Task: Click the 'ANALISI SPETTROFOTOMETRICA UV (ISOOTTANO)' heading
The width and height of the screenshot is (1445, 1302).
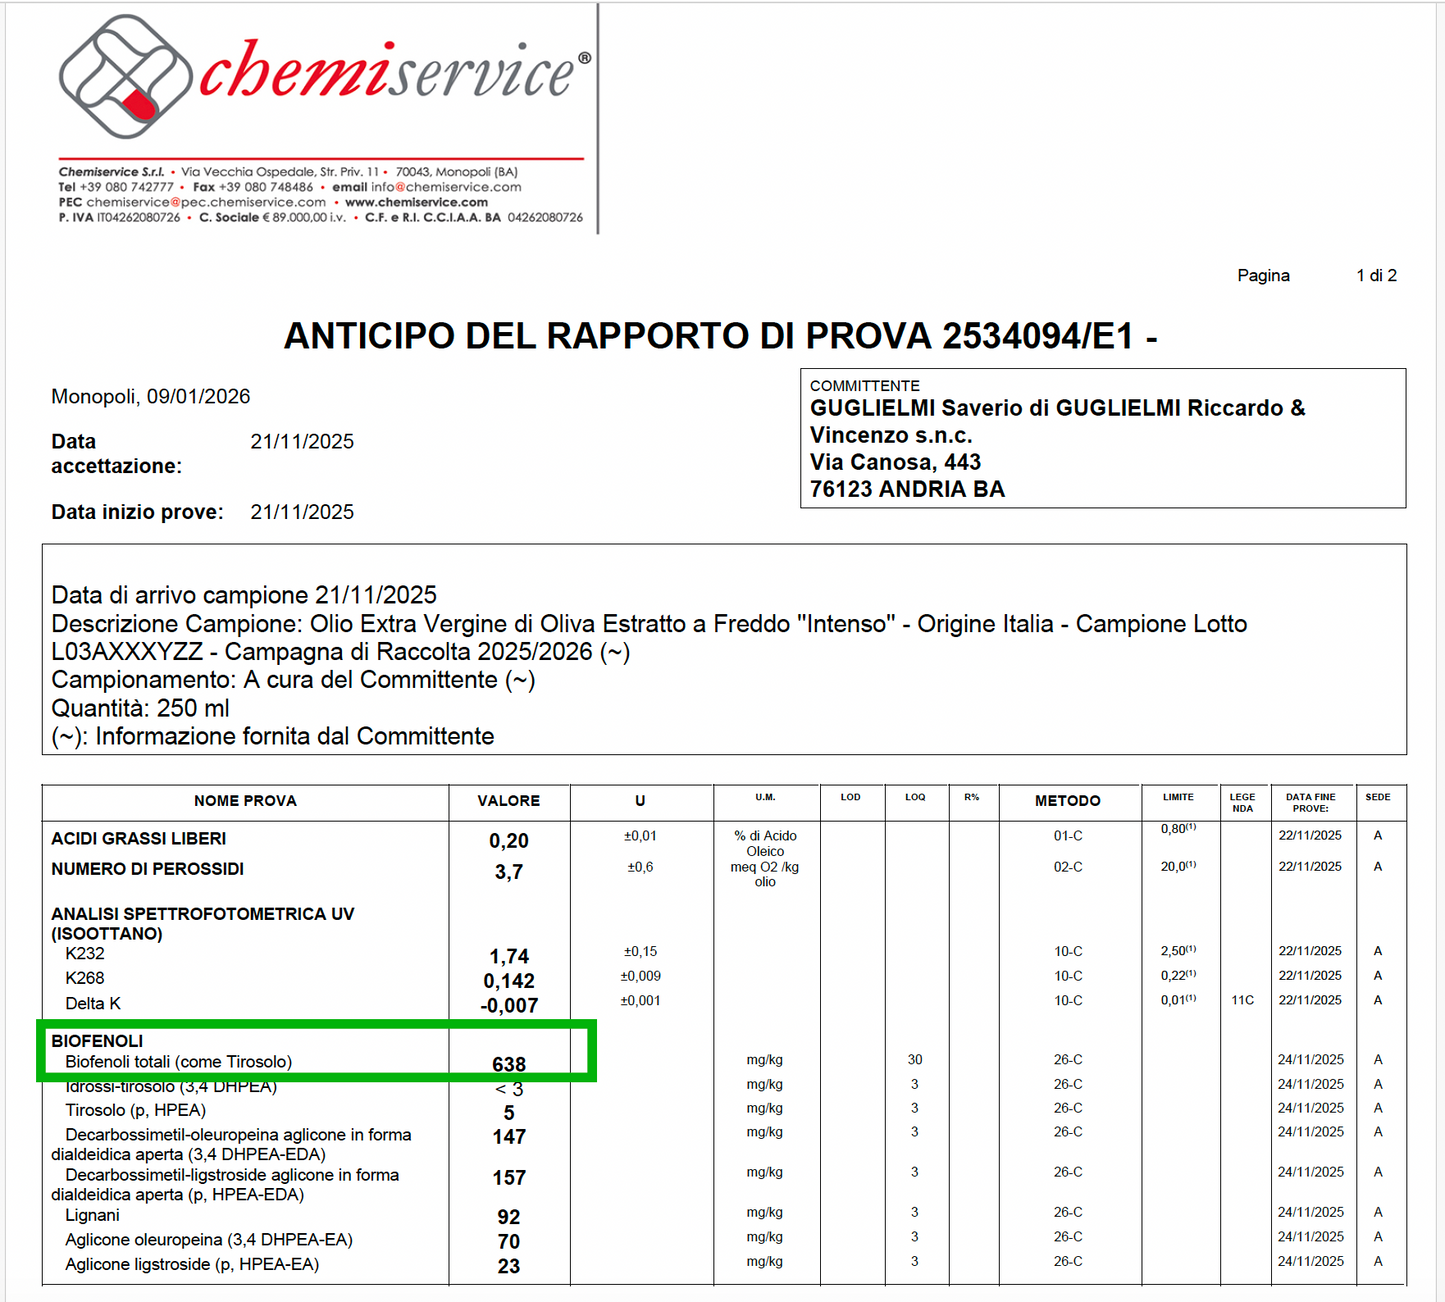Action: (203, 924)
